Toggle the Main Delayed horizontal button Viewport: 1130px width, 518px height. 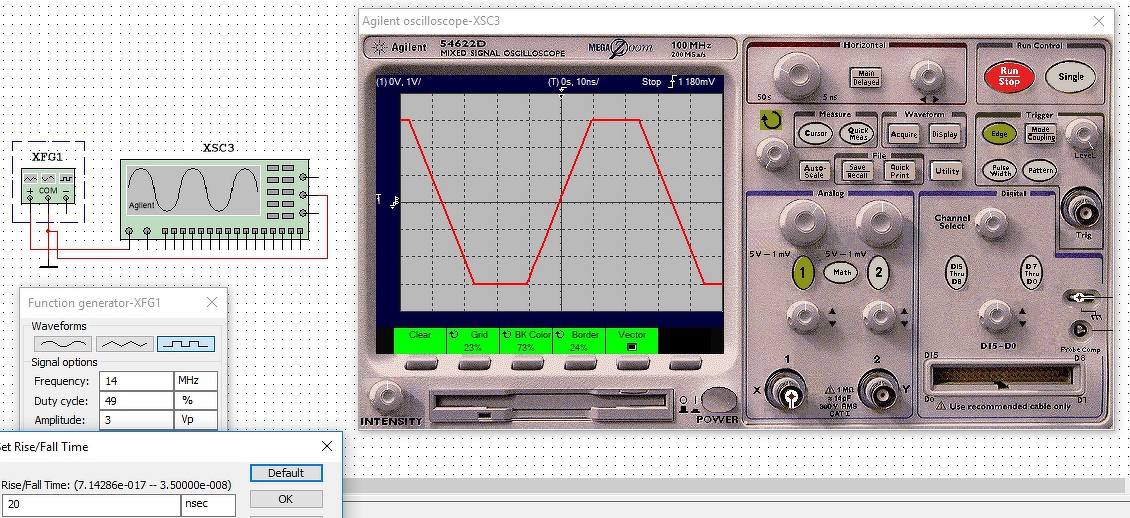(x=866, y=77)
